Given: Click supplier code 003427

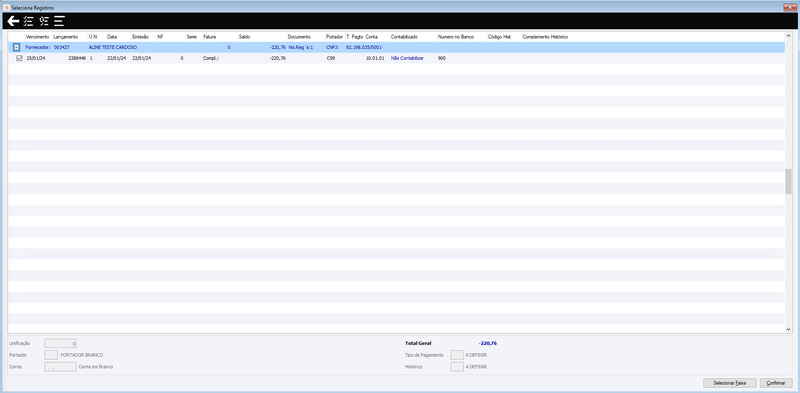Looking at the screenshot, I should (x=62, y=47).
